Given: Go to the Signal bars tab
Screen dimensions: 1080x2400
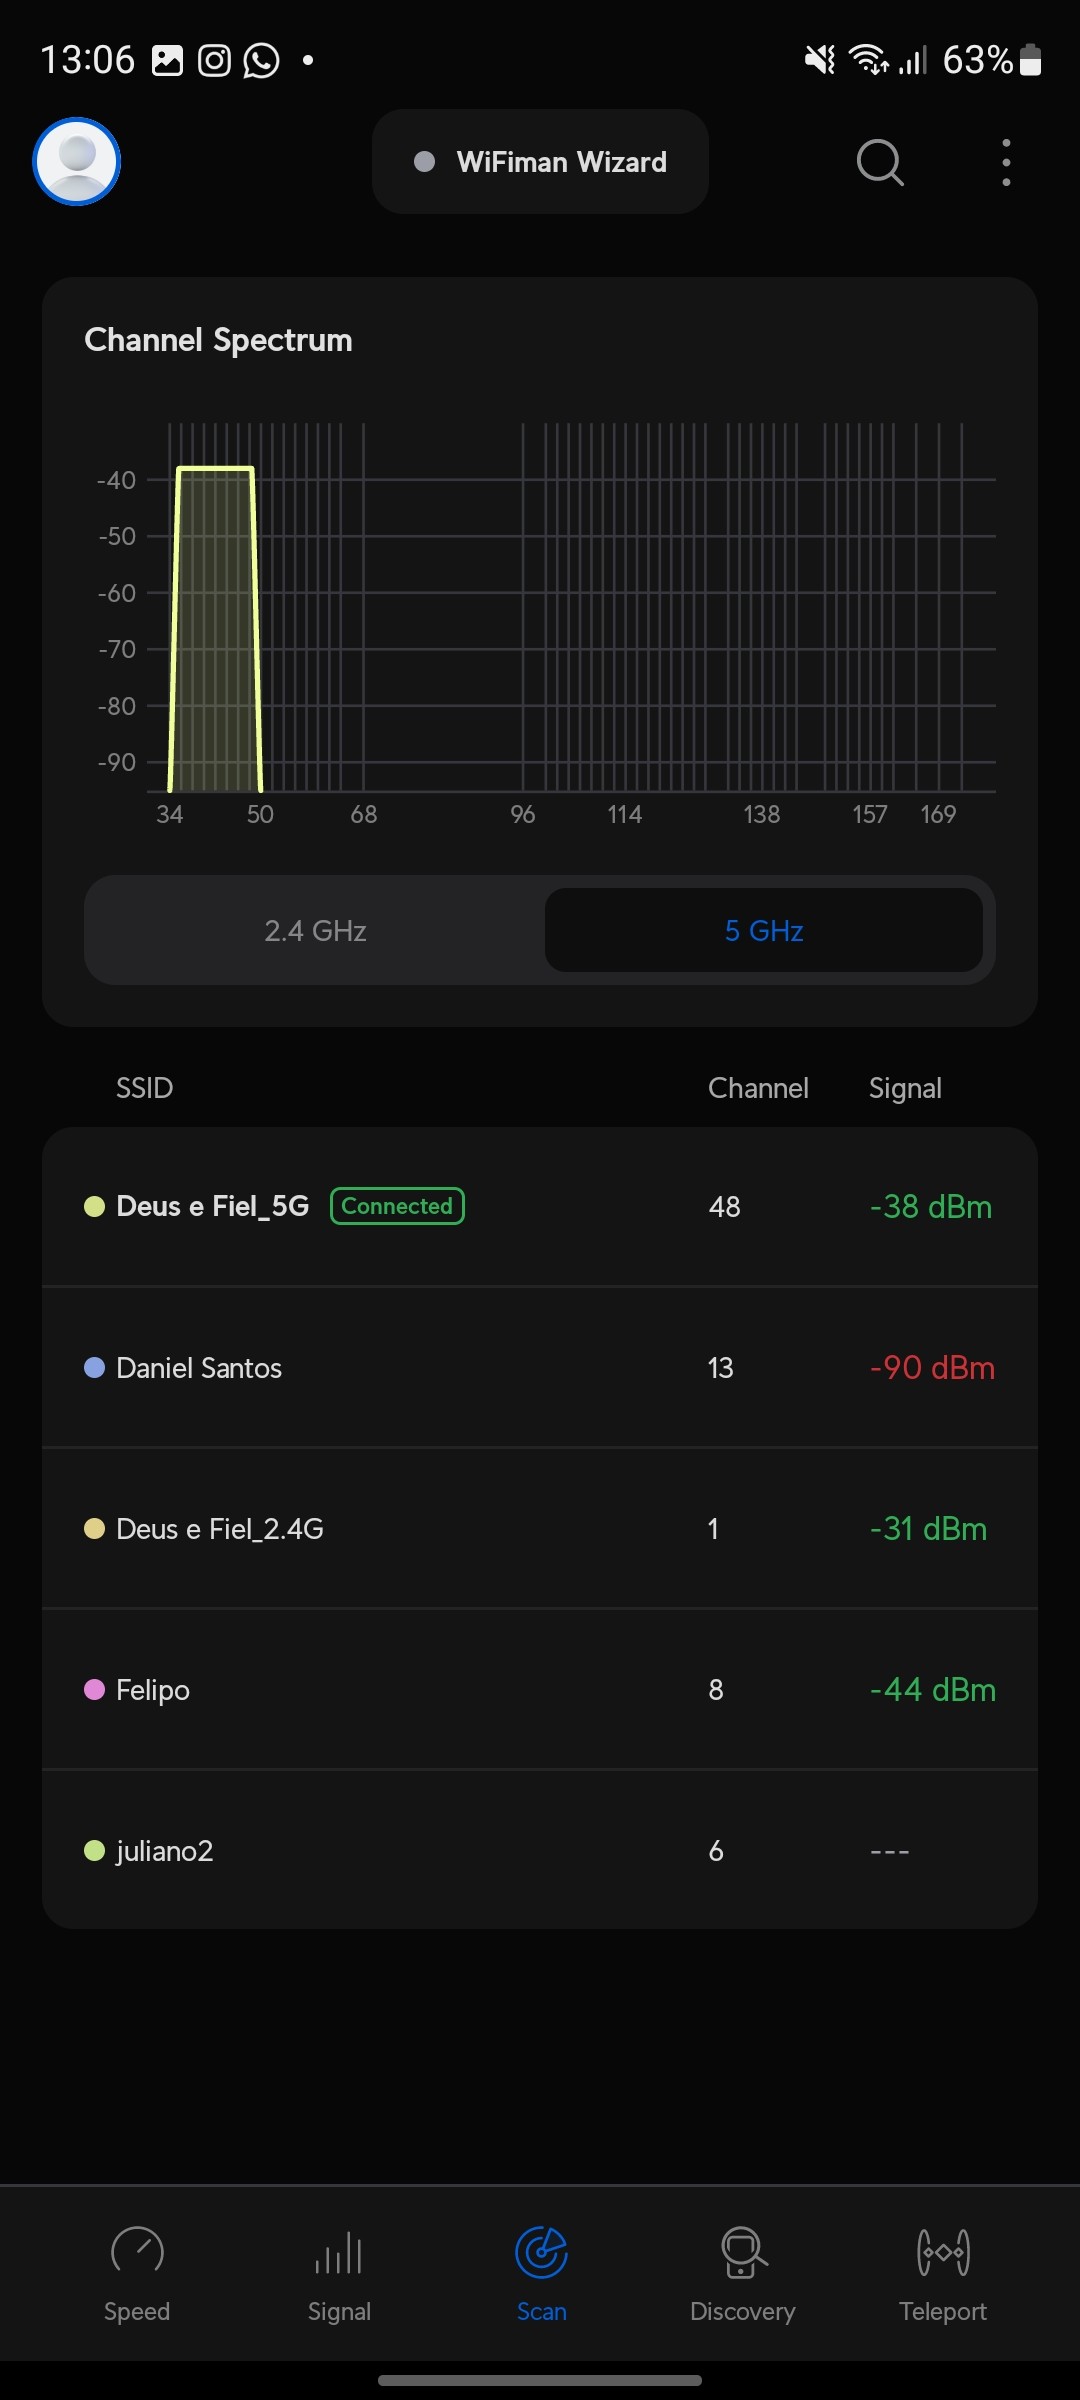Looking at the screenshot, I should 339,2253.
